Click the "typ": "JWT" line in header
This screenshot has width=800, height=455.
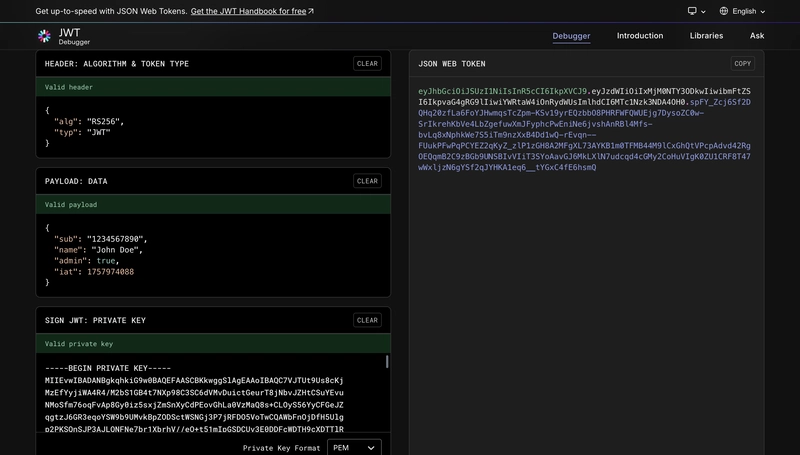tap(82, 132)
